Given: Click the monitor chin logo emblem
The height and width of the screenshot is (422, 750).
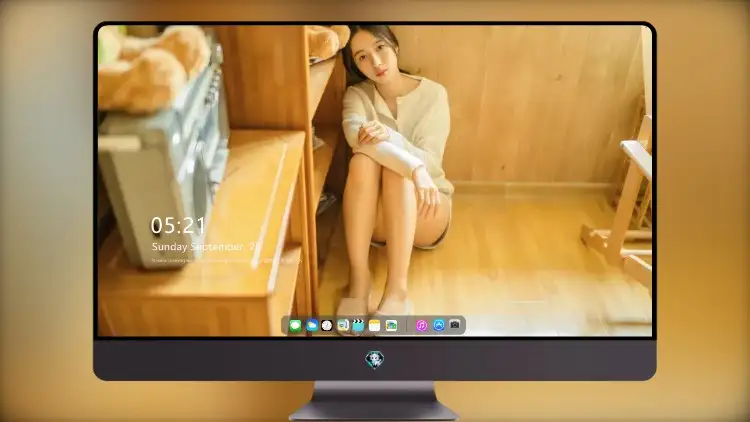Looking at the screenshot, I should point(375,359).
